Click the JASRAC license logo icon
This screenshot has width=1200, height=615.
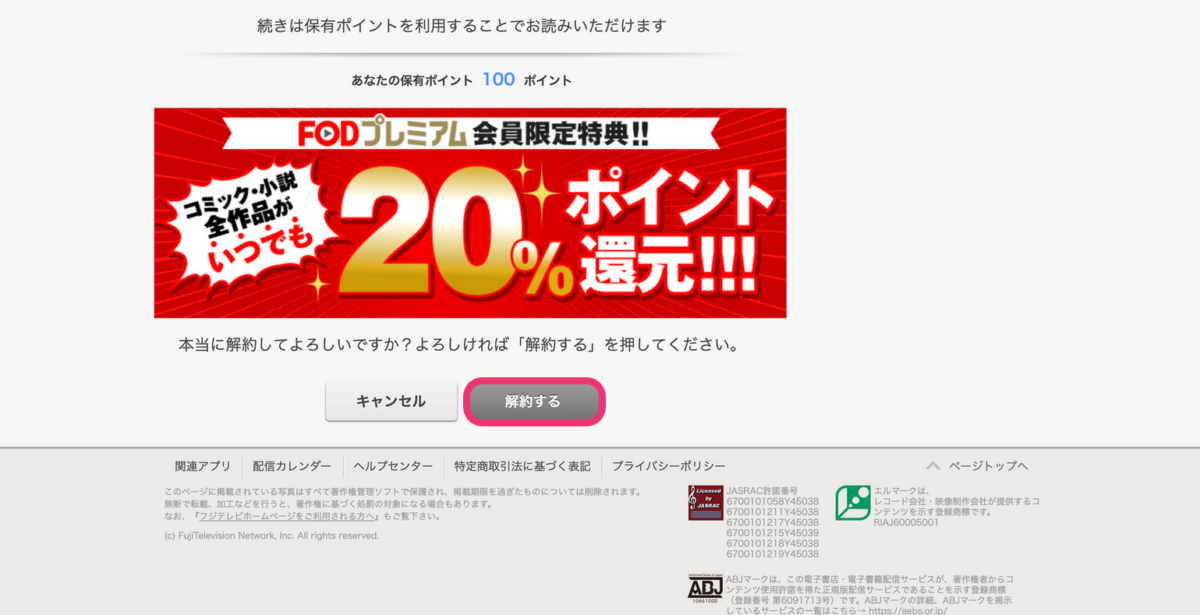(705, 503)
